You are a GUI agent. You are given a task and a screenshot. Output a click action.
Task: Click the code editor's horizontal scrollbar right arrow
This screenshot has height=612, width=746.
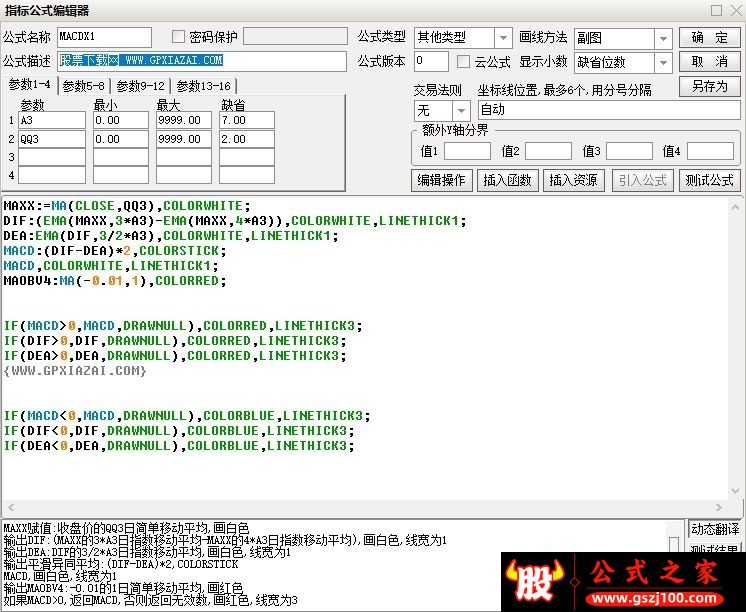coord(719,507)
